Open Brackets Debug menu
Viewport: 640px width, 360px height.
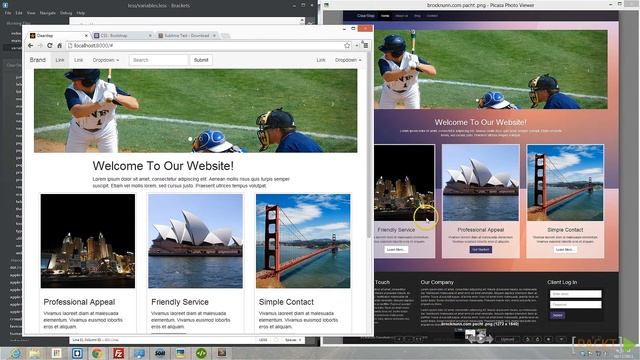(66, 13)
